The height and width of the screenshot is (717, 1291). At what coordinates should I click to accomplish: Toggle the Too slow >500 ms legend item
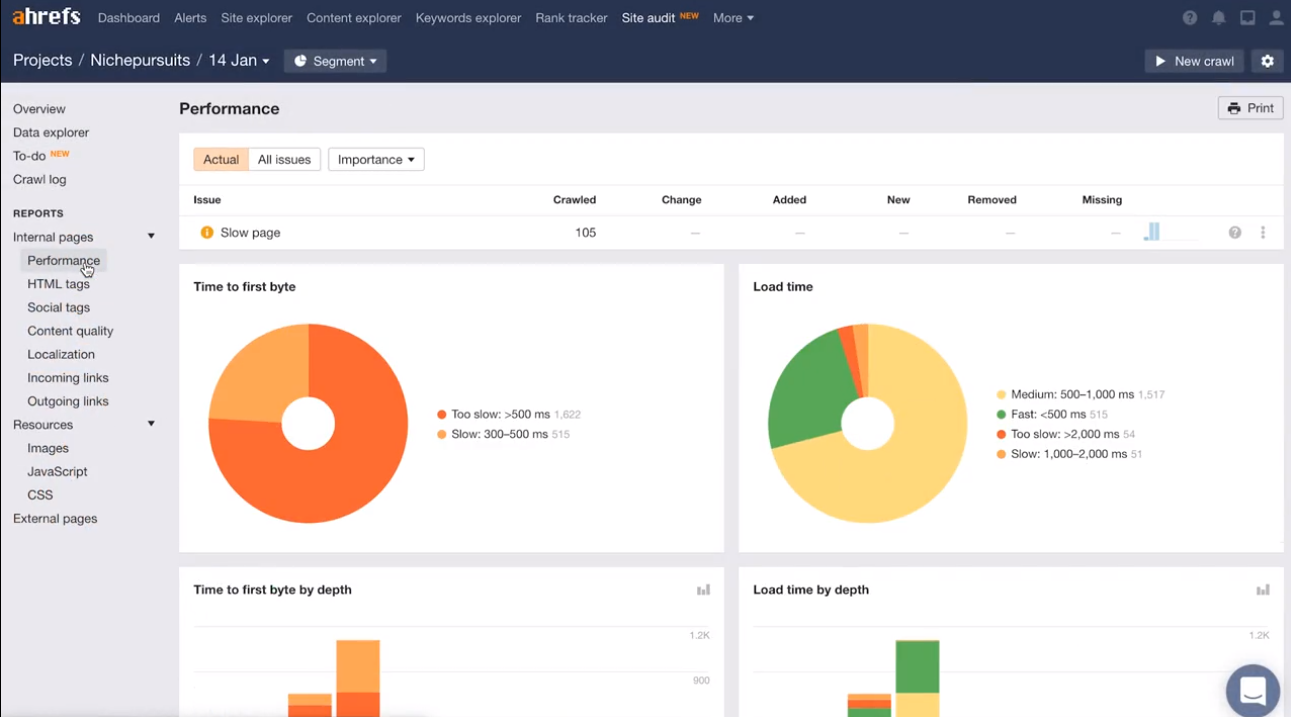[500, 414]
